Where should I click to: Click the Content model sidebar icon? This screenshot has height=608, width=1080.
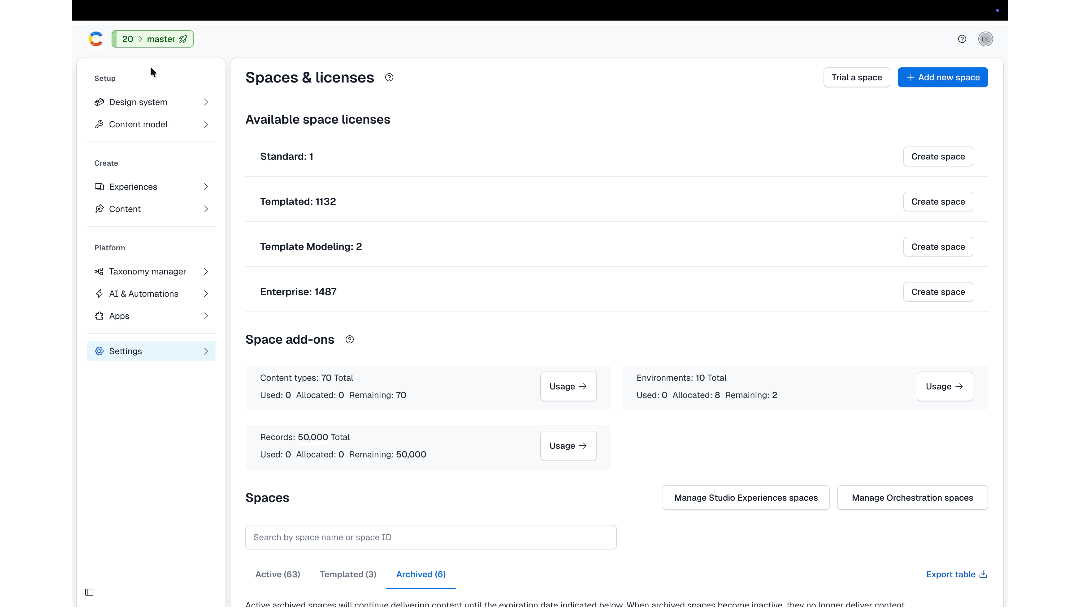pyautogui.click(x=99, y=125)
